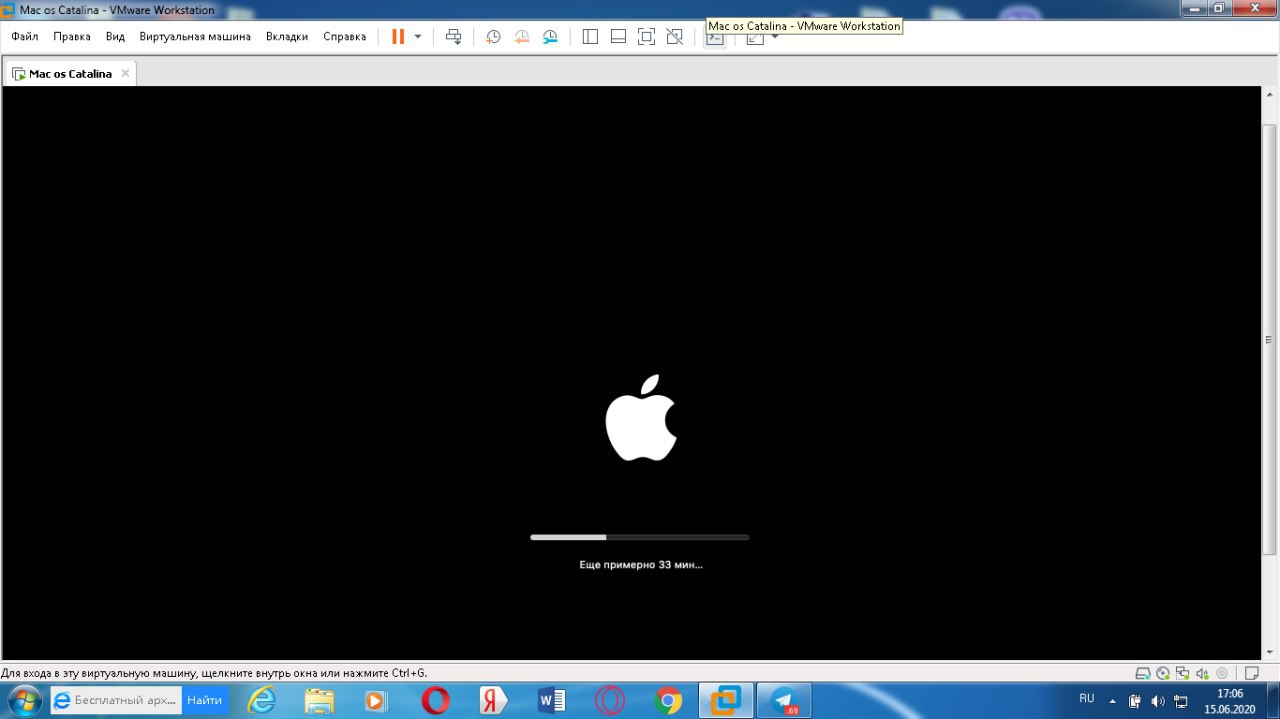Pause the virtual machine with orange button
The image size is (1280, 719).
pyautogui.click(x=398, y=36)
